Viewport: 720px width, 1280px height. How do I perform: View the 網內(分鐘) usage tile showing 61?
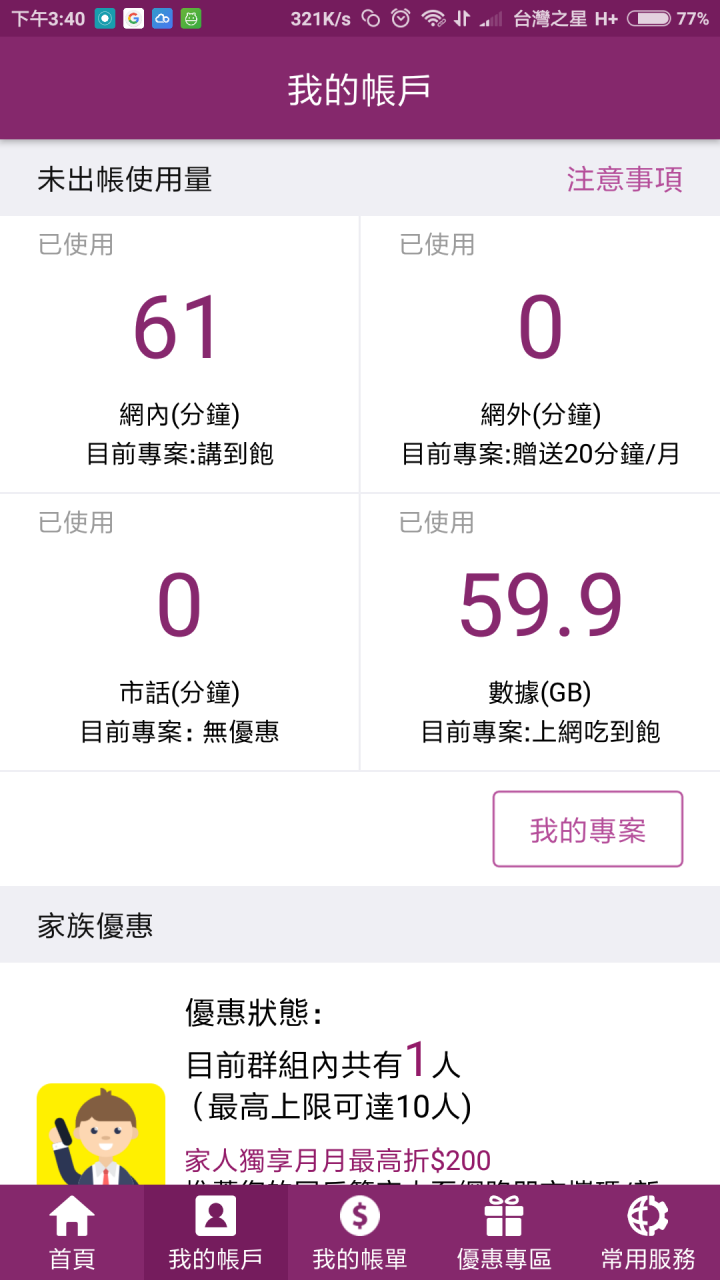pos(179,354)
